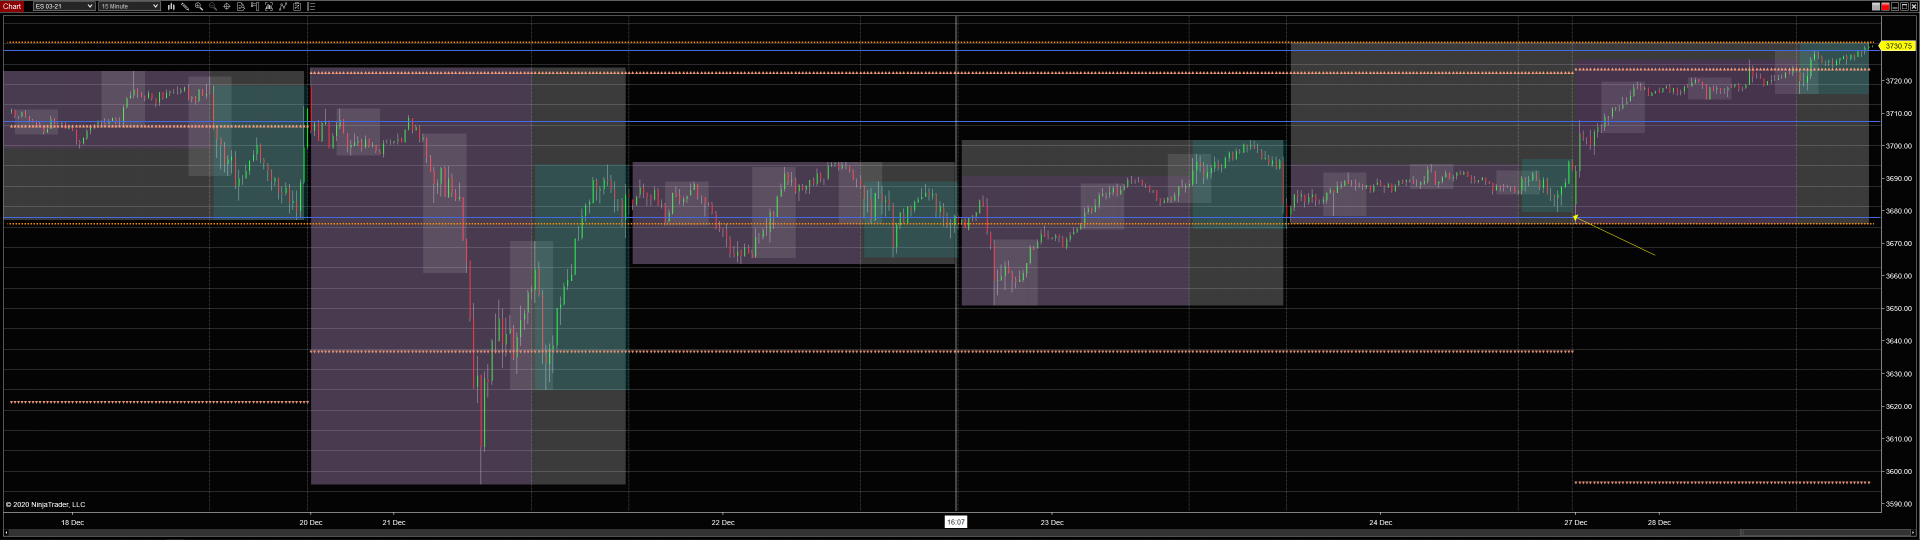Open the Strategies icon
The height and width of the screenshot is (540, 1920).
[x=297, y=6]
